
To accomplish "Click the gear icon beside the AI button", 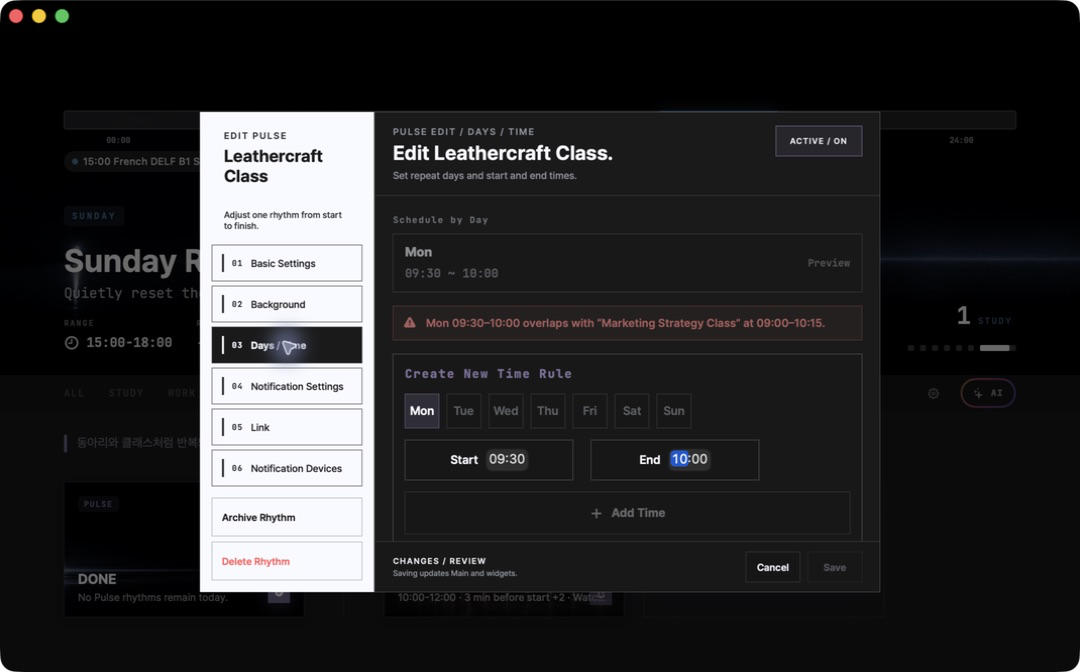I will click(x=933, y=393).
